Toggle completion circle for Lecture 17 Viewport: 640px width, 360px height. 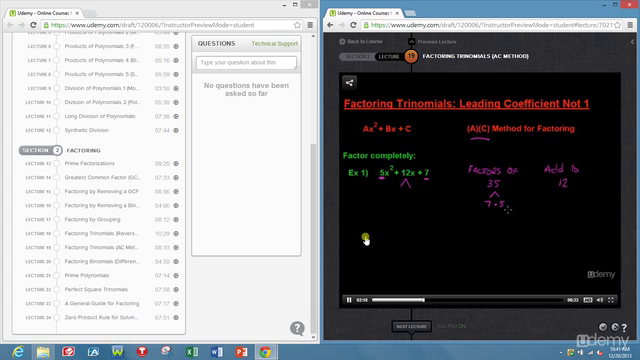(57, 220)
